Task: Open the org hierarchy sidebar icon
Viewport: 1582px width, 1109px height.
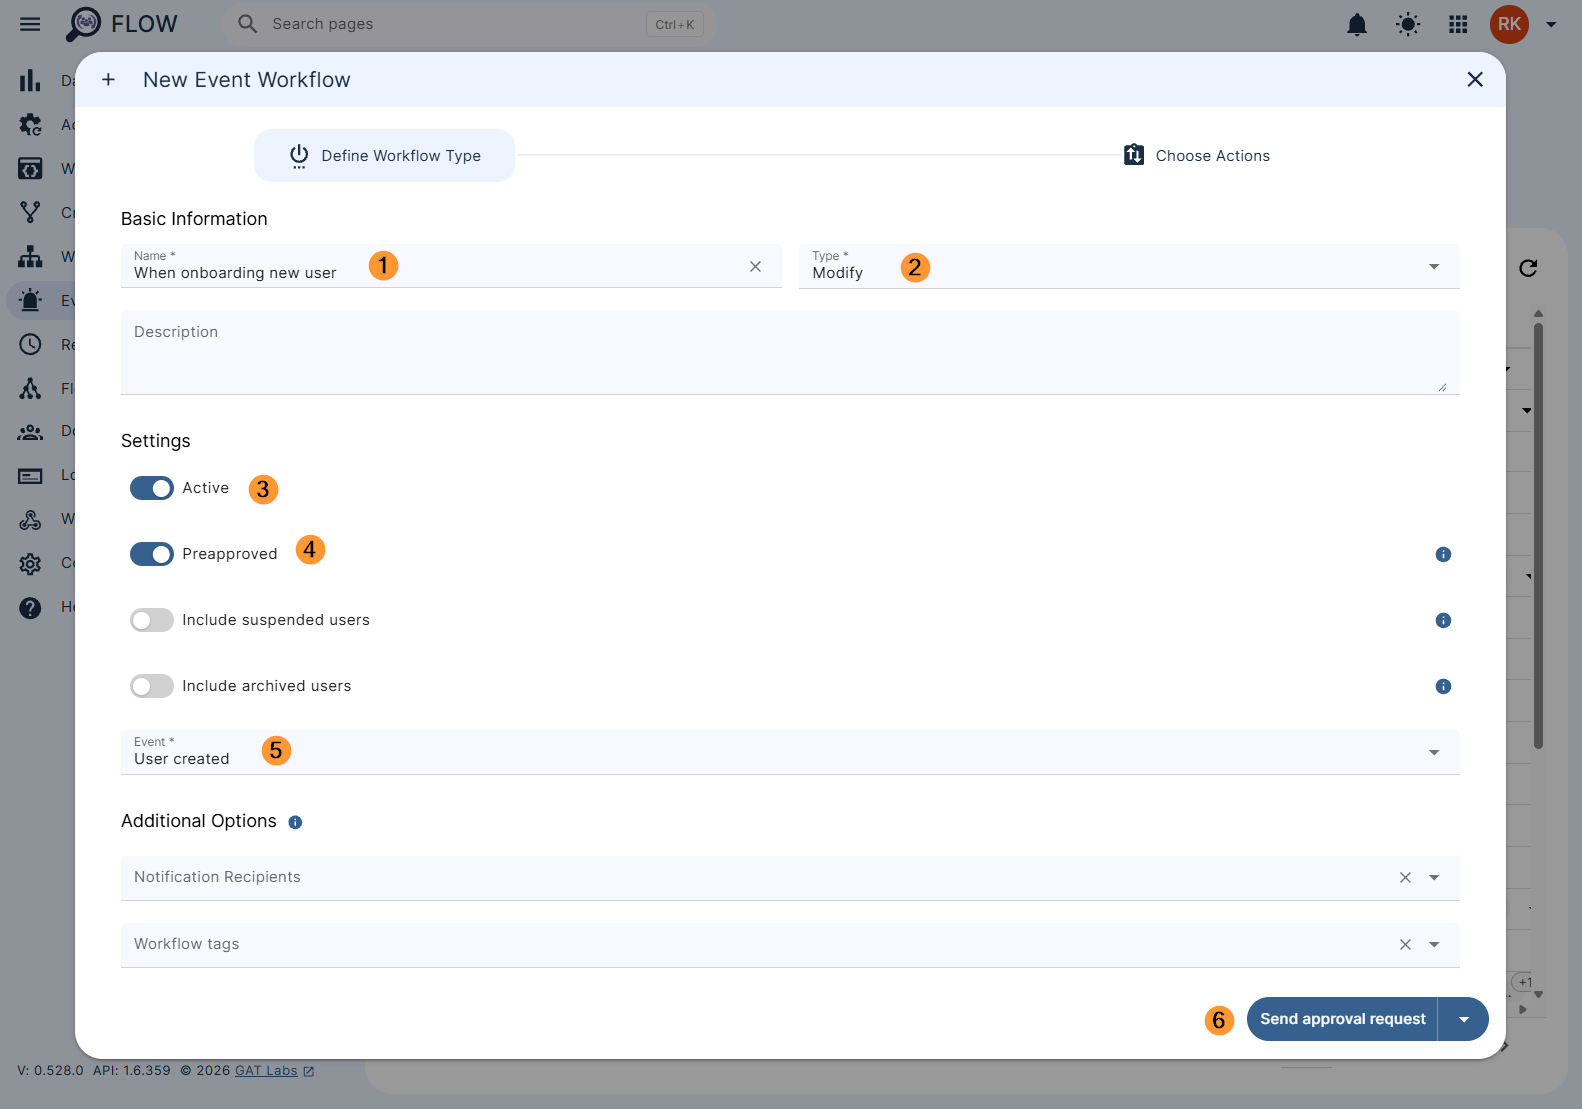Action: 30,256
